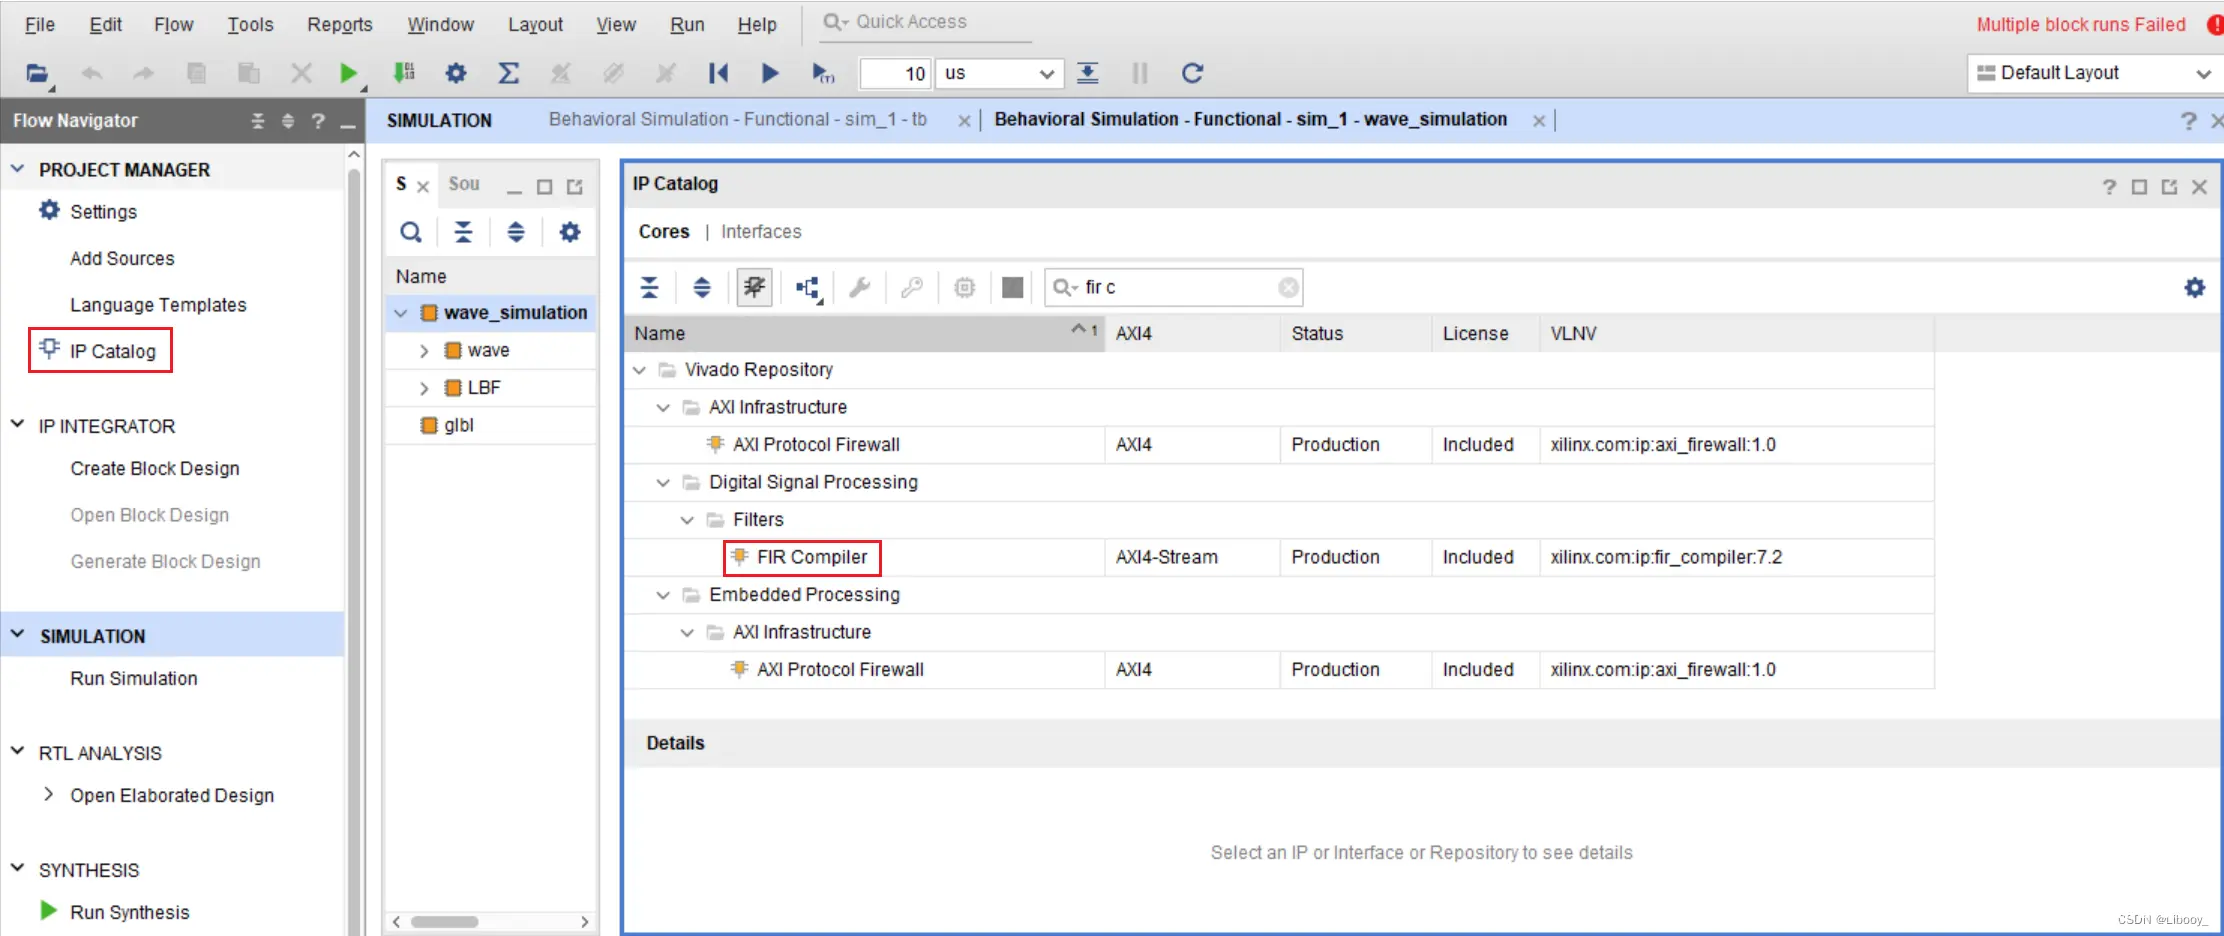Sort by the Name column header

pyautogui.click(x=864, y=333)
